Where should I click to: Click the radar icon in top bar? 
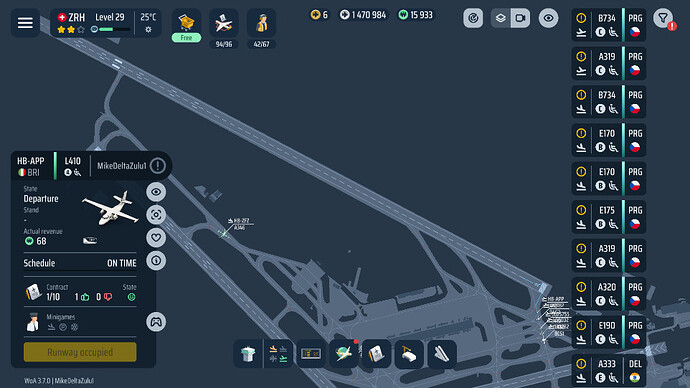pyautogui.click(x=473, y=18)
